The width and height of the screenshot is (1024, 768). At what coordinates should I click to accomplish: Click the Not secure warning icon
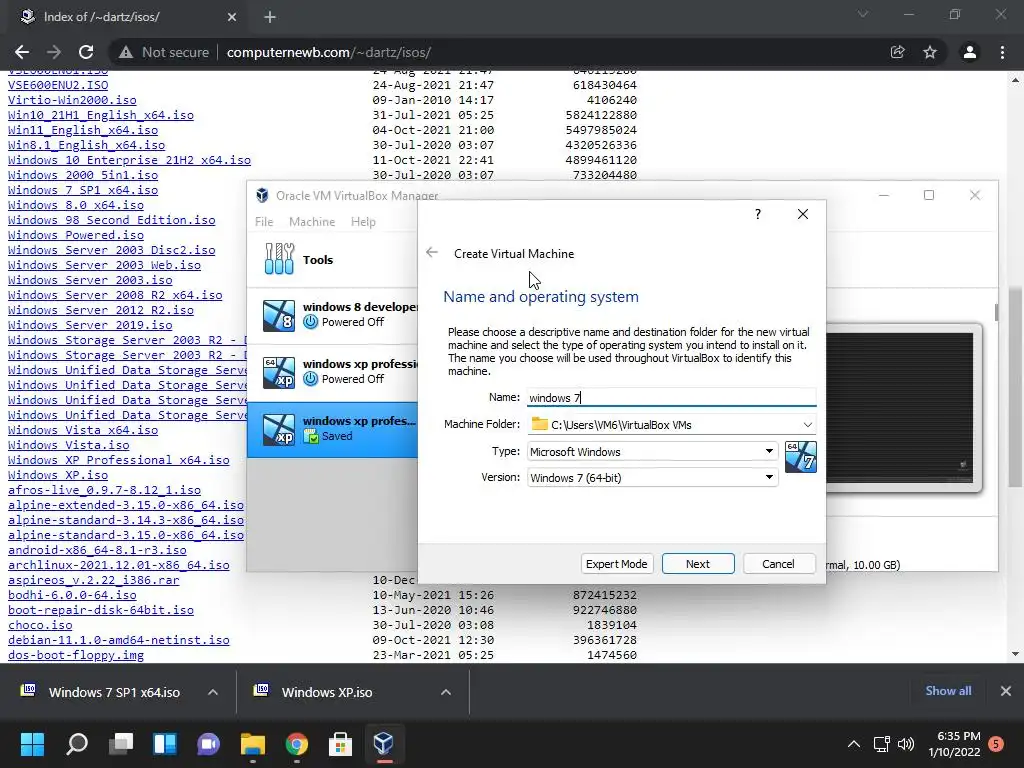(126, 52)
